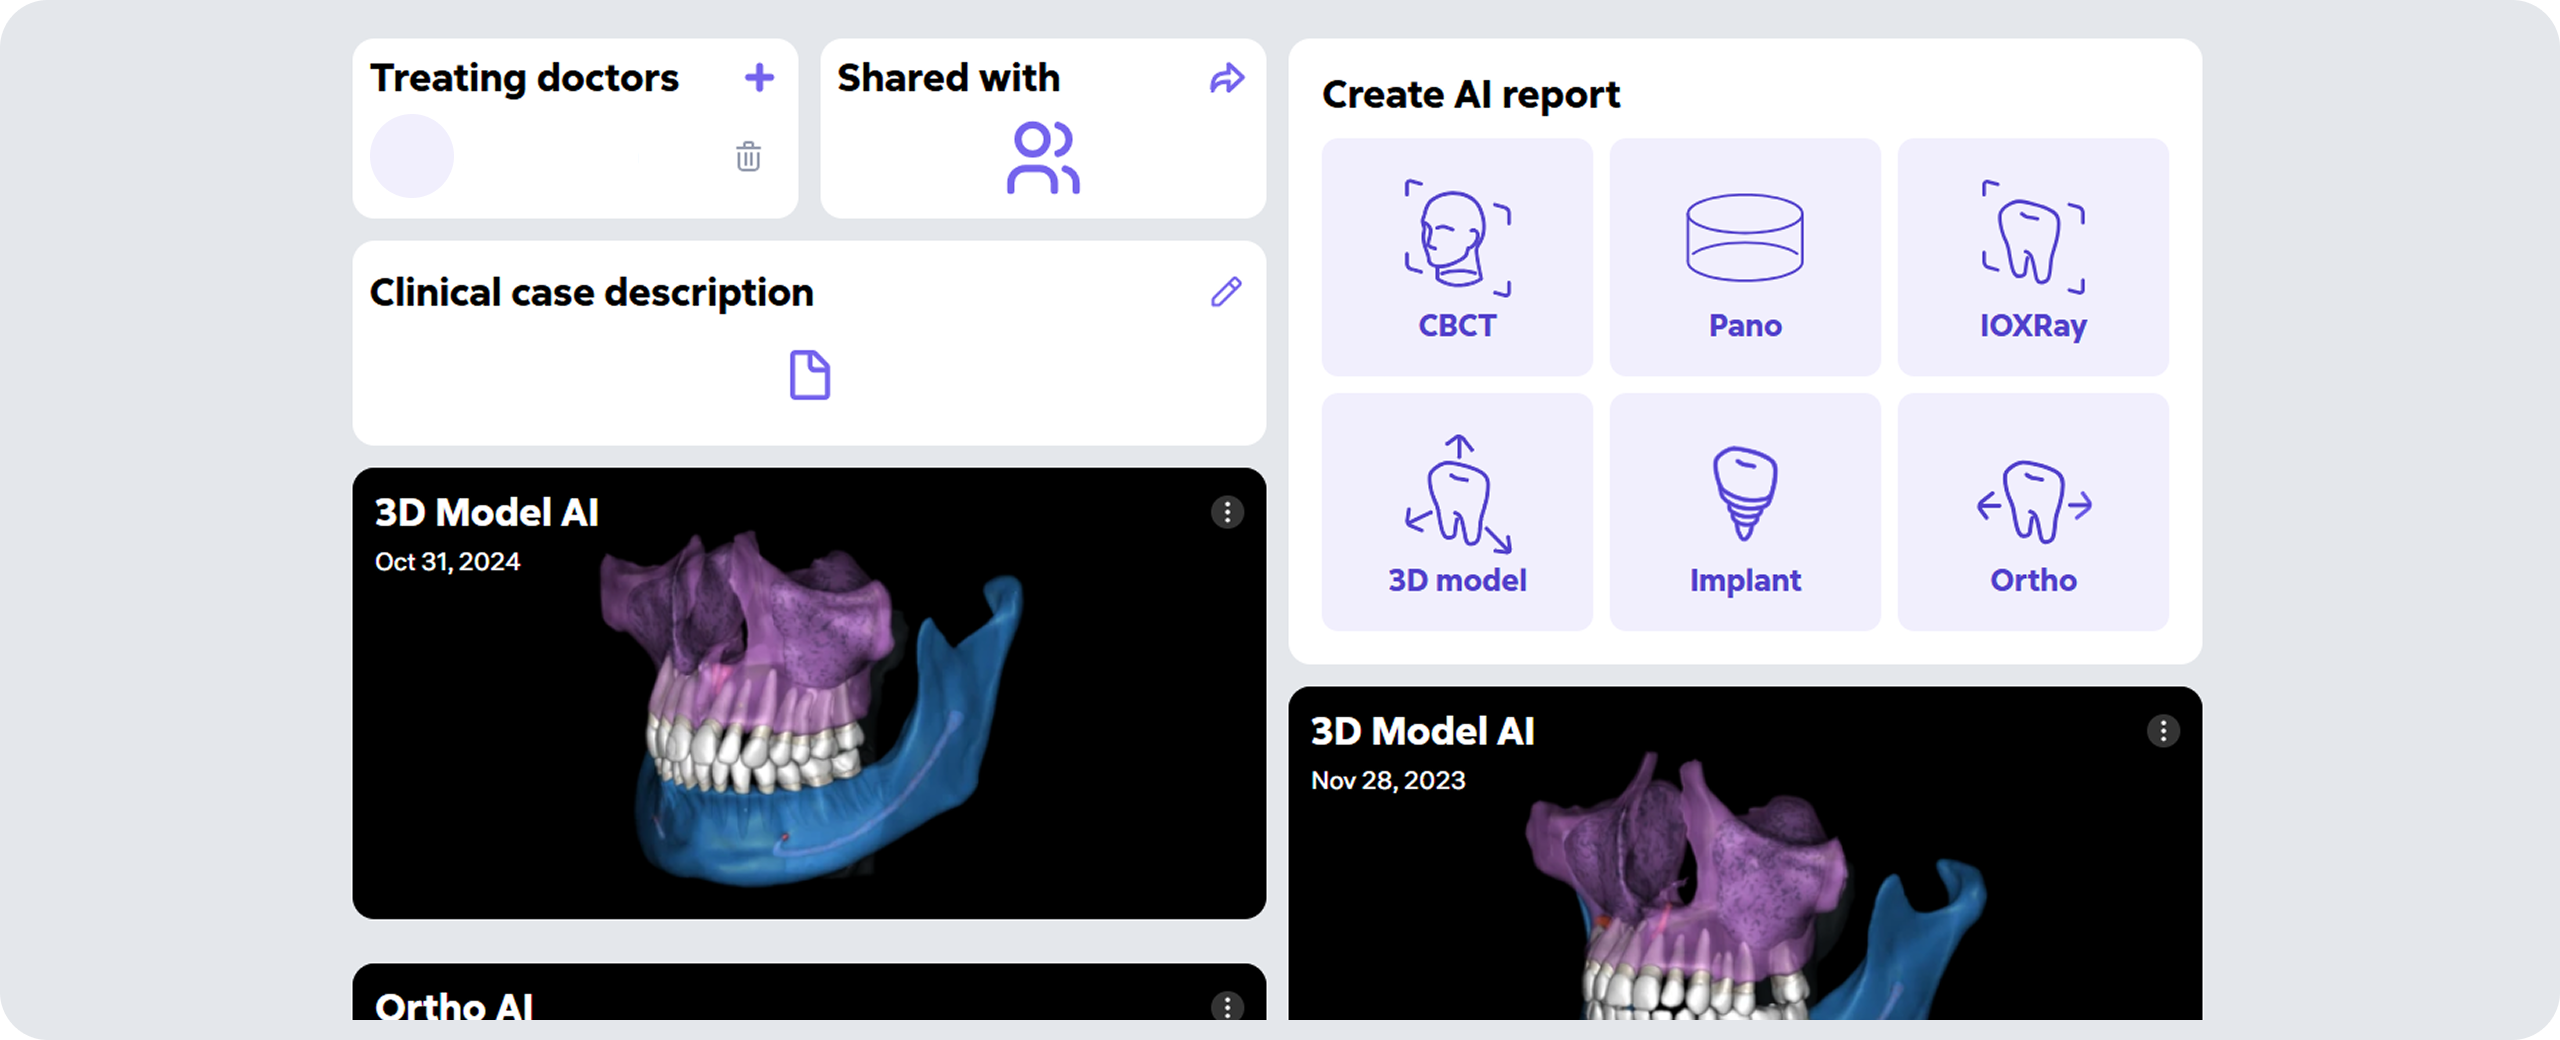
Task: Open options menu for Nov 28, 2023 model
Action: [2163, 731]
